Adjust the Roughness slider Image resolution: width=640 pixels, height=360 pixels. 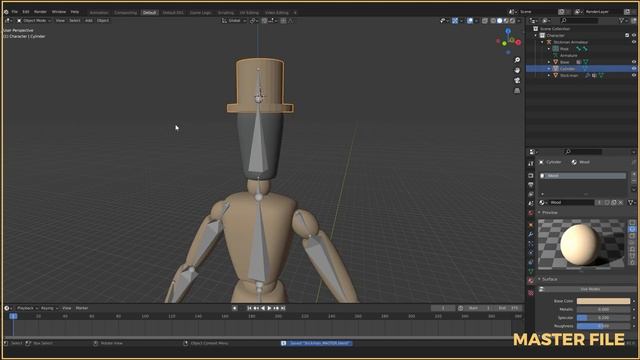tap(603, 326)
